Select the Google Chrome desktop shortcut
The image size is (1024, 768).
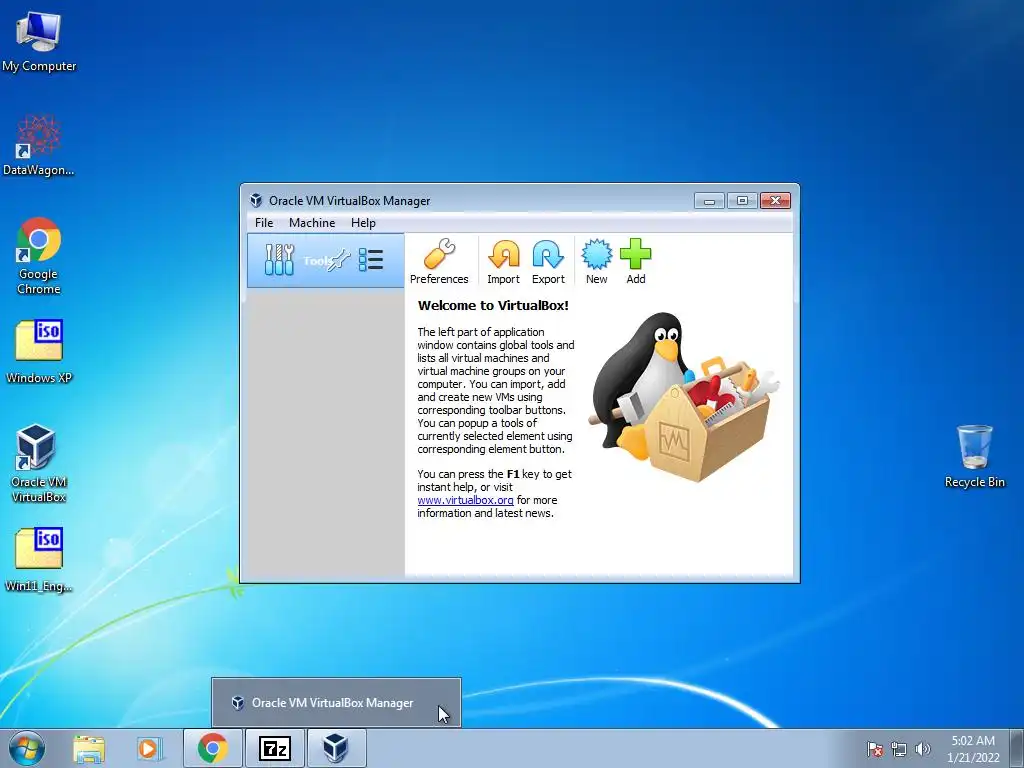(x=39, y=256)
